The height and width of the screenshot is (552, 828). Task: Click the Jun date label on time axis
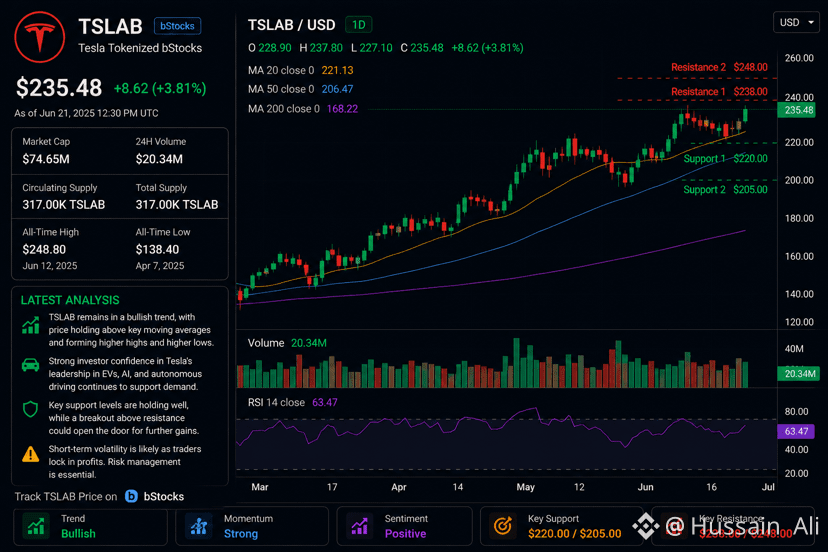[x=645, y=487]
